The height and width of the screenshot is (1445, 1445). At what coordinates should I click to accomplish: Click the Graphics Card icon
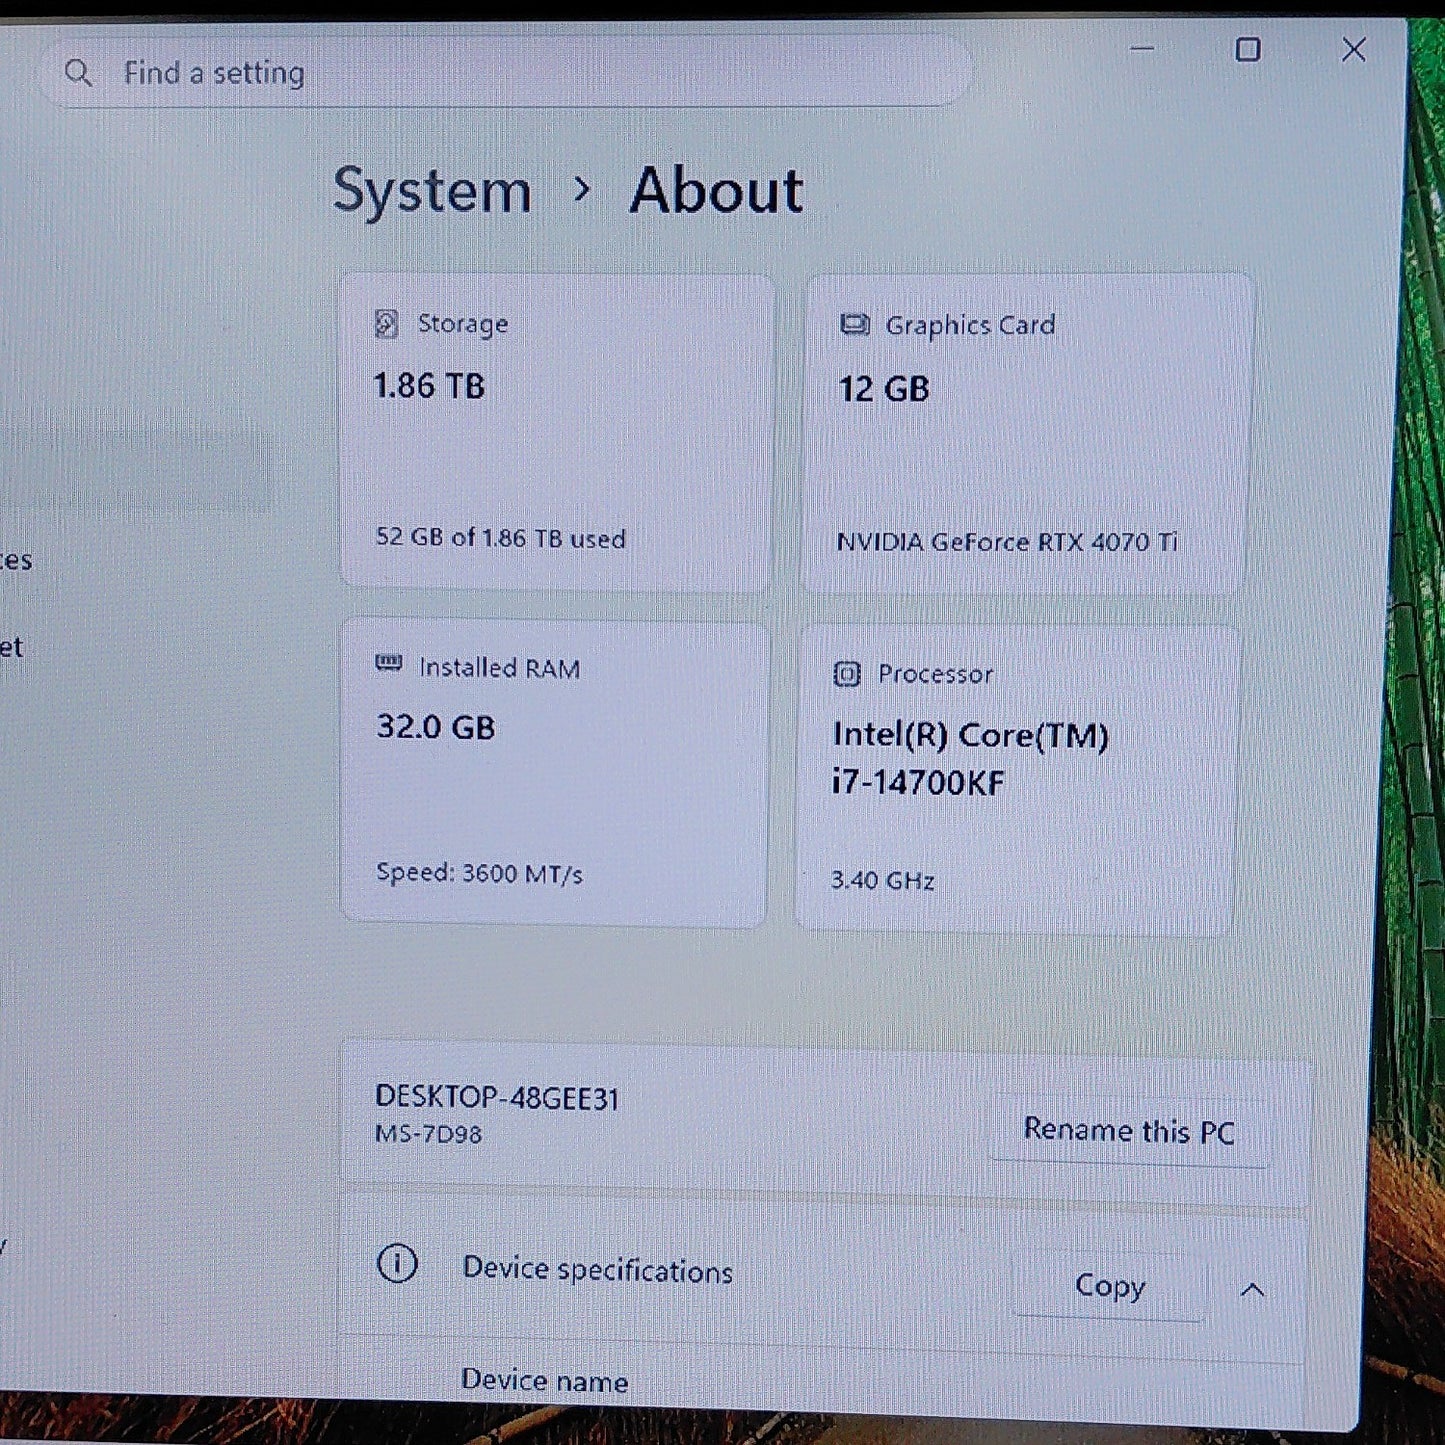coord(854,324)
